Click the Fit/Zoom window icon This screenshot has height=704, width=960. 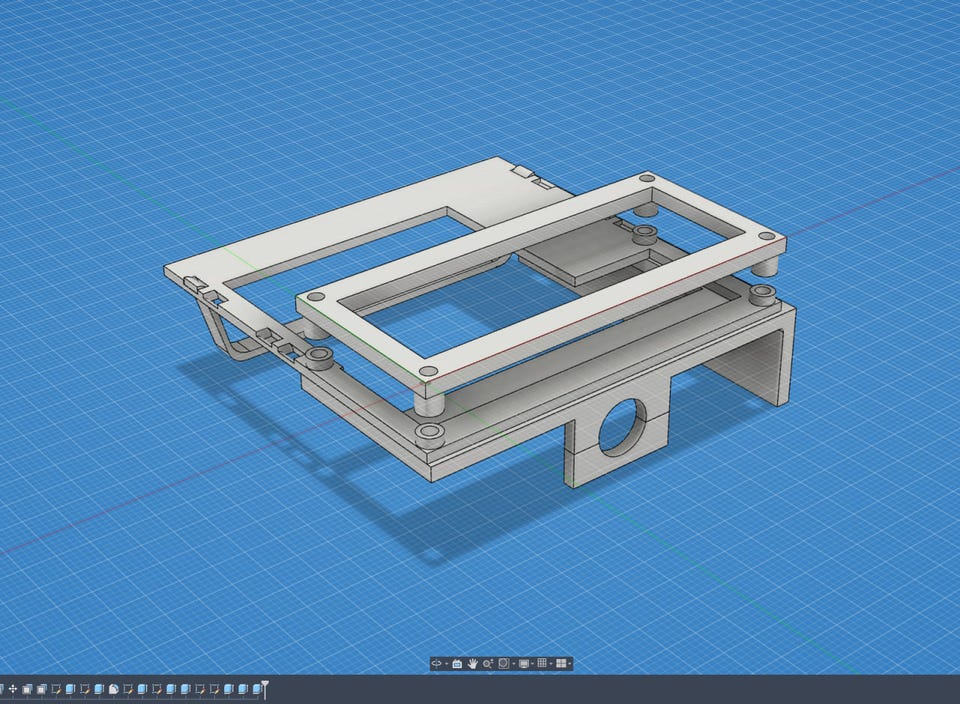(504, 664)
